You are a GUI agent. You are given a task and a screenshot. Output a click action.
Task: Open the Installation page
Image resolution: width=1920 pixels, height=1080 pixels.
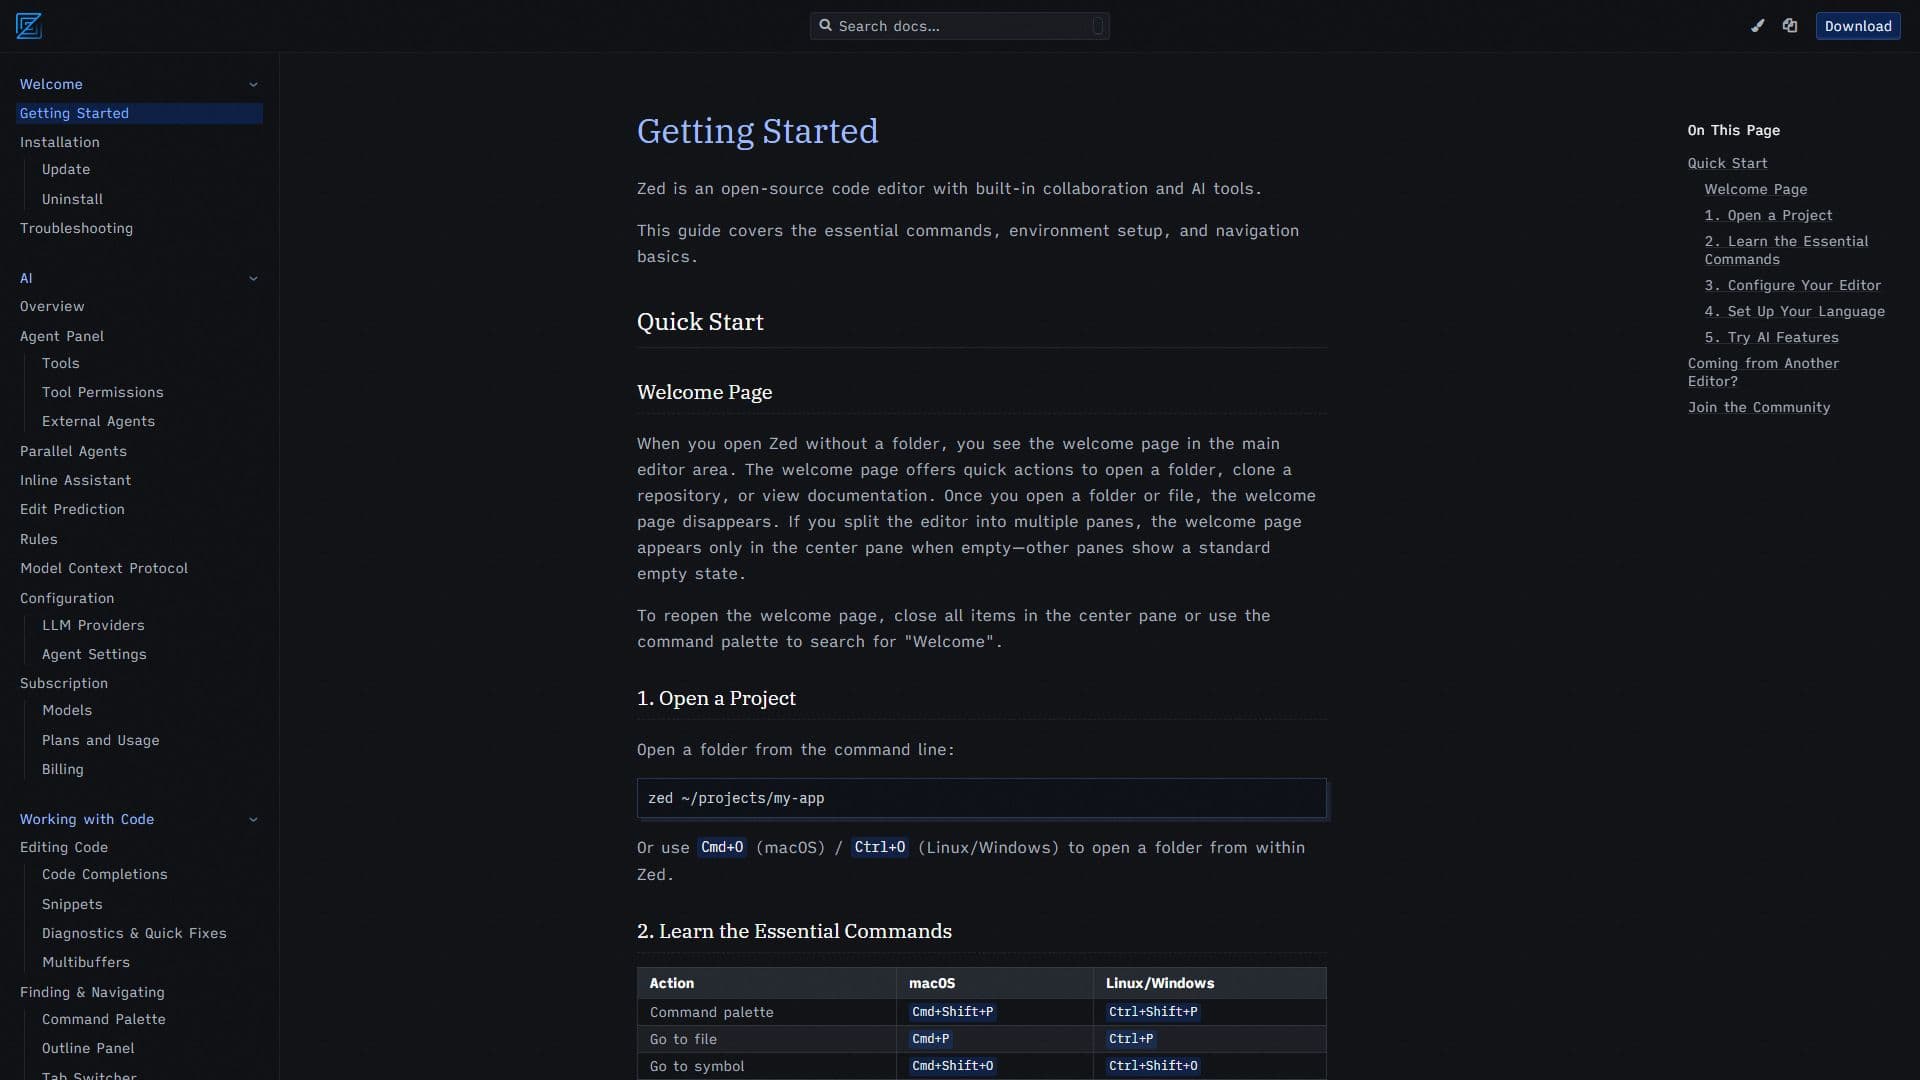60,142
